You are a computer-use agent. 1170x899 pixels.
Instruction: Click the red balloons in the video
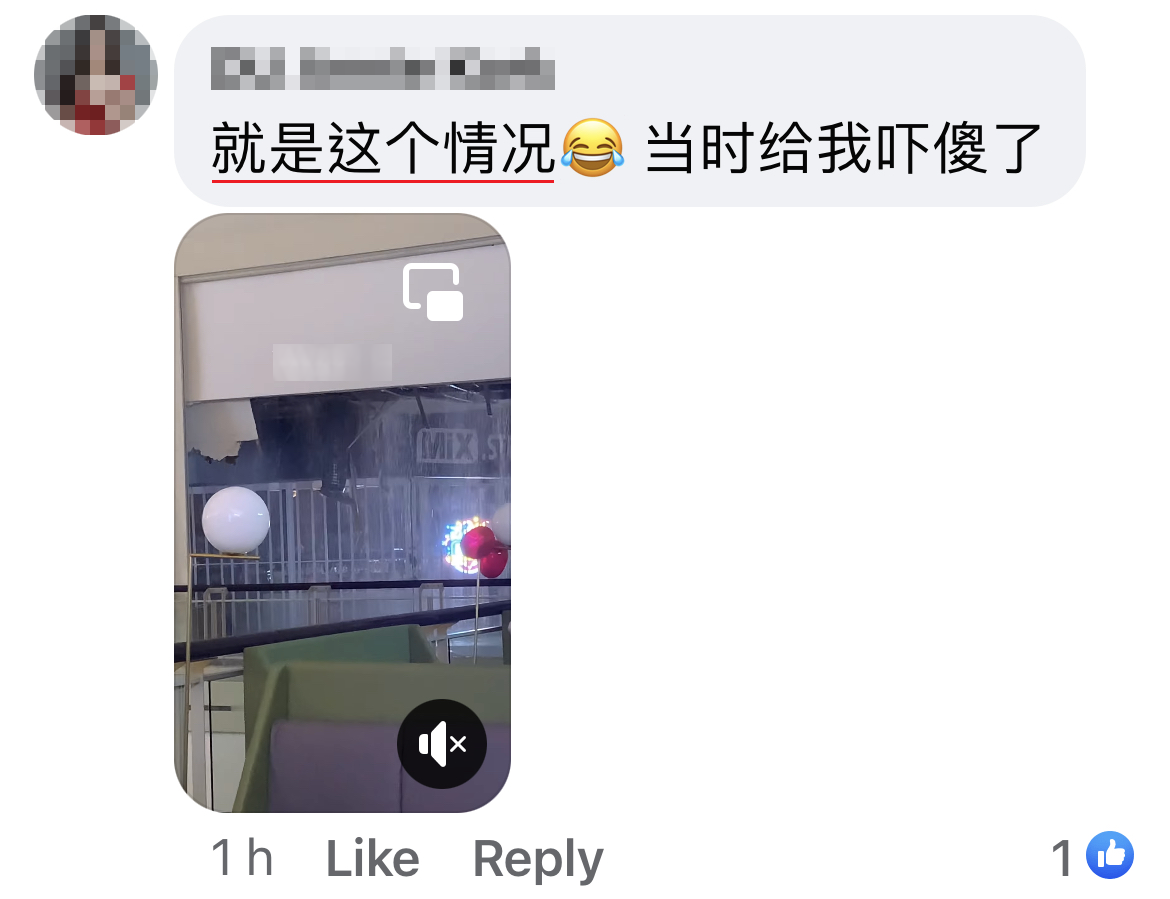(x=484, y=550)
